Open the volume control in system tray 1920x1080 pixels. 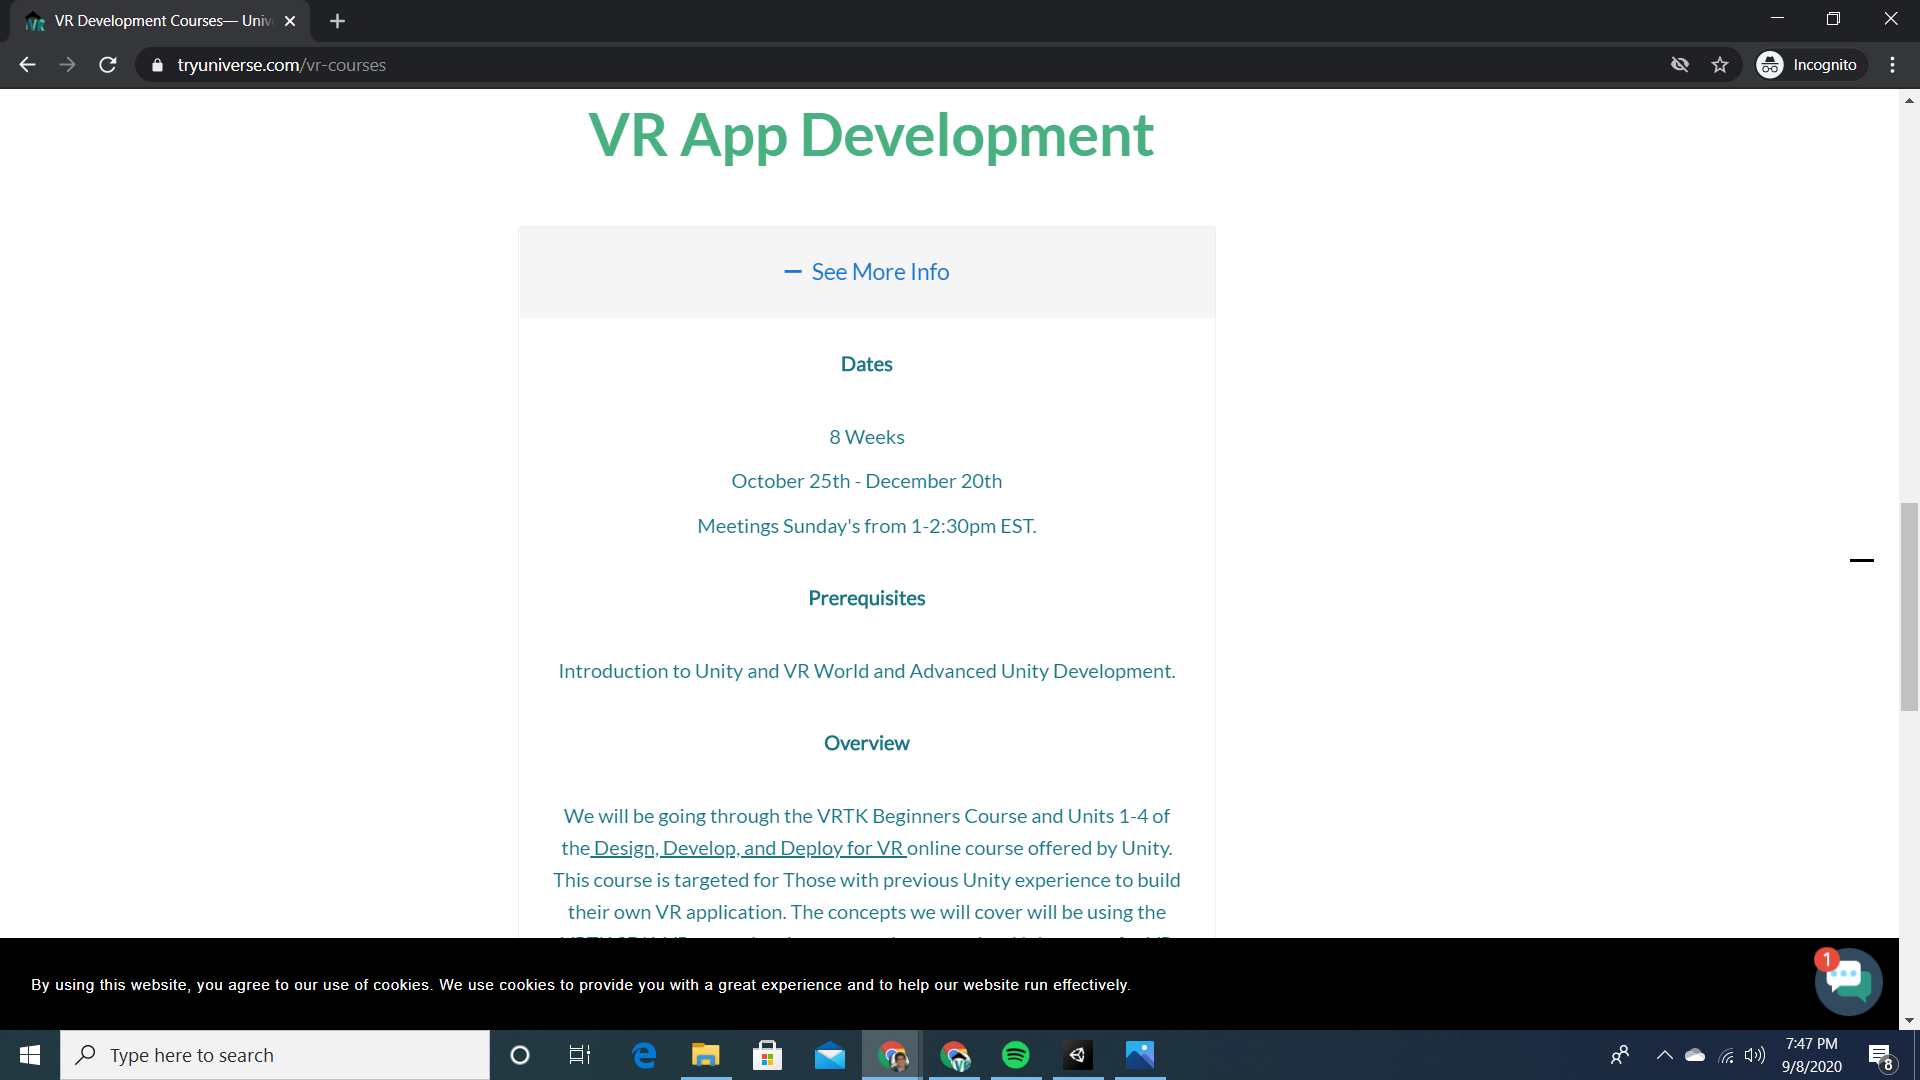point(1755,1055)
